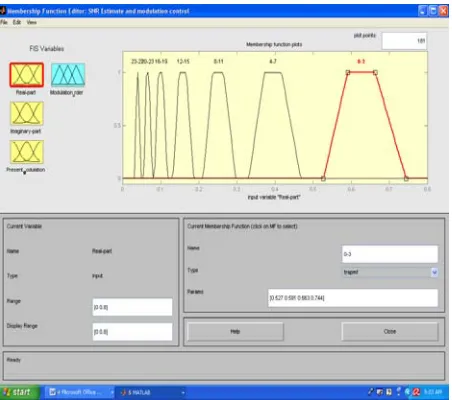The width and height of the screenshot is (452, 400).
Task: Click the plot points input field
Action: click(404, 41)
